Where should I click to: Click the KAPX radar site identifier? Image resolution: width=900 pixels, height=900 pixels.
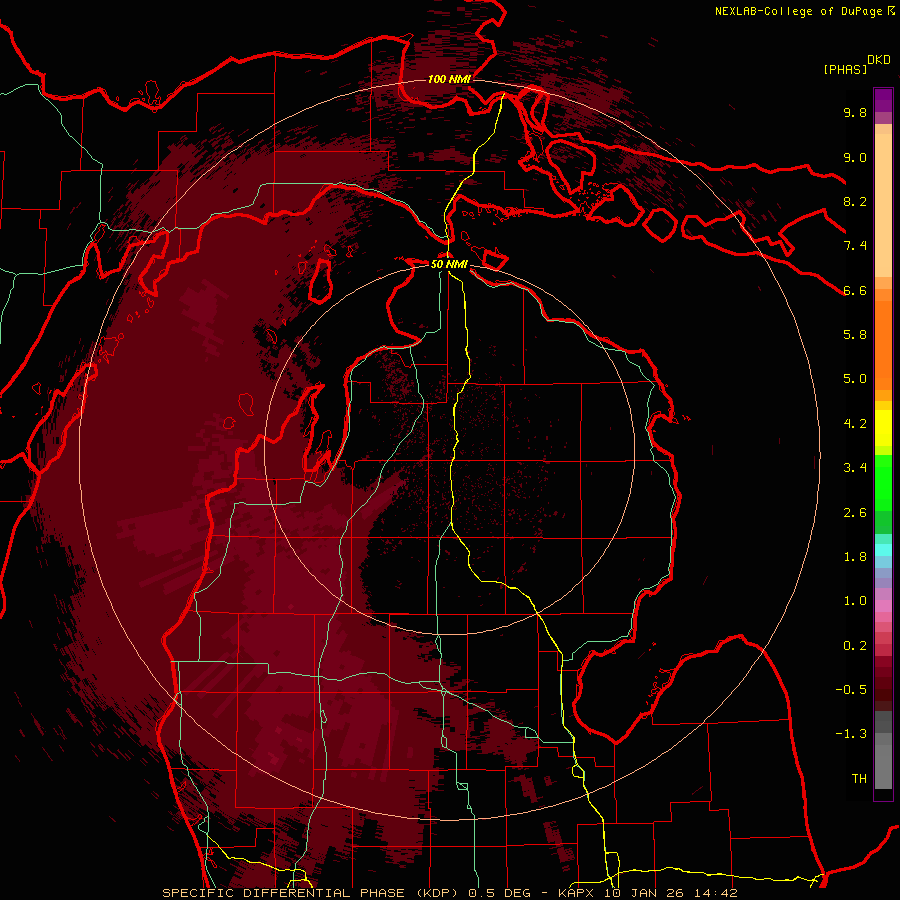point(577,893)
